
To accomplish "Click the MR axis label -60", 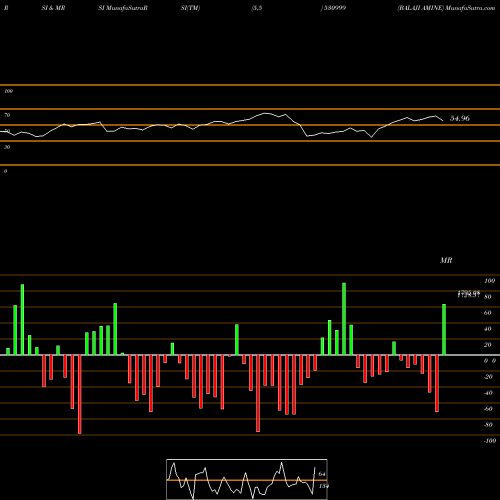I will pyautogui.click(x=488, y=409).
